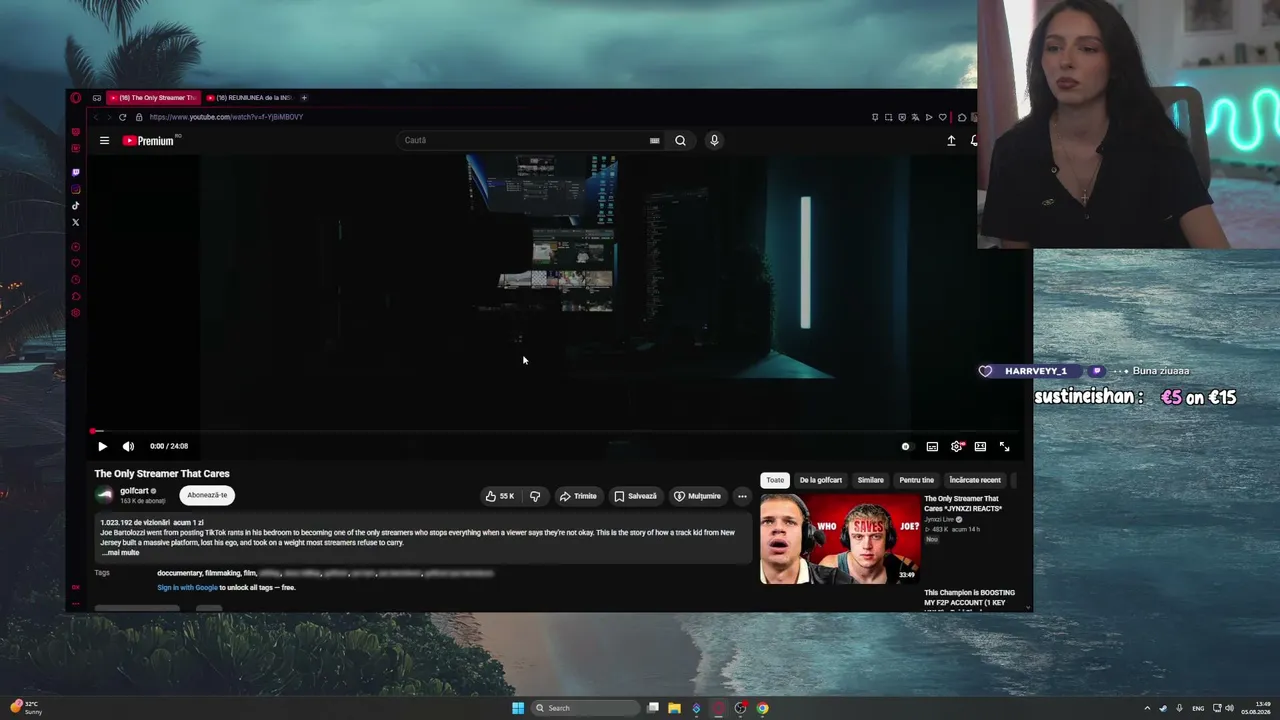Open the golfcart channel name link
Viewport: 1280px width, 720px height.
[x=134, y=491]
